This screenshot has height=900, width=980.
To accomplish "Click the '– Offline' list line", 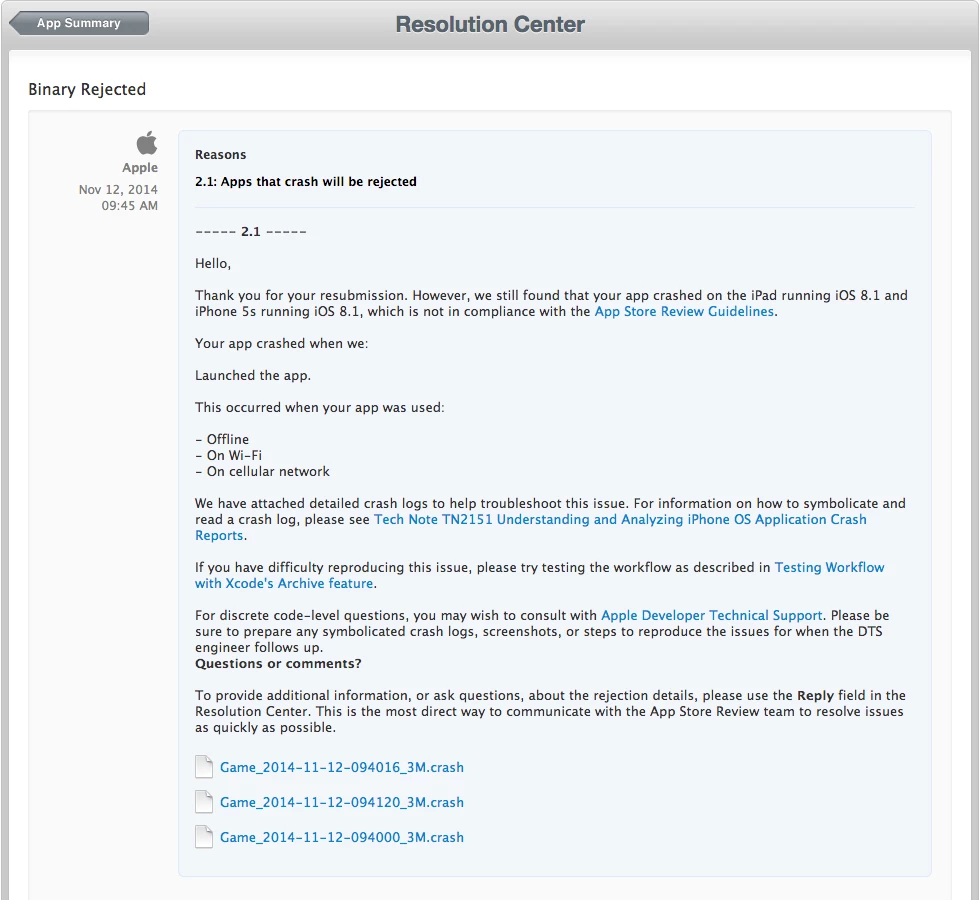I will (222, 439).
